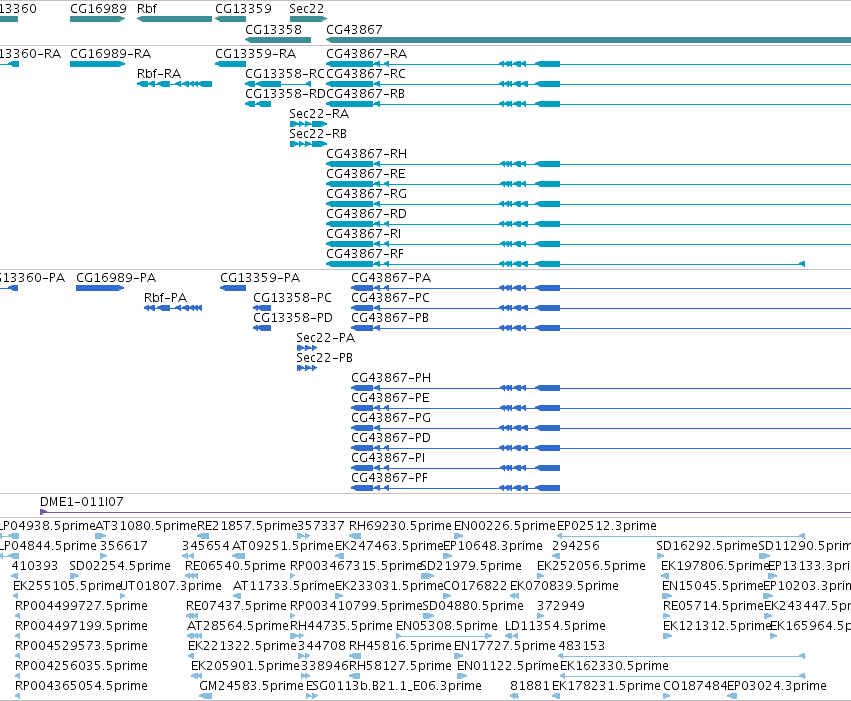Viewport: 851px width, 701px height.
Task: Click EST RE07437.5prime
Action: (x=236, y=606)
